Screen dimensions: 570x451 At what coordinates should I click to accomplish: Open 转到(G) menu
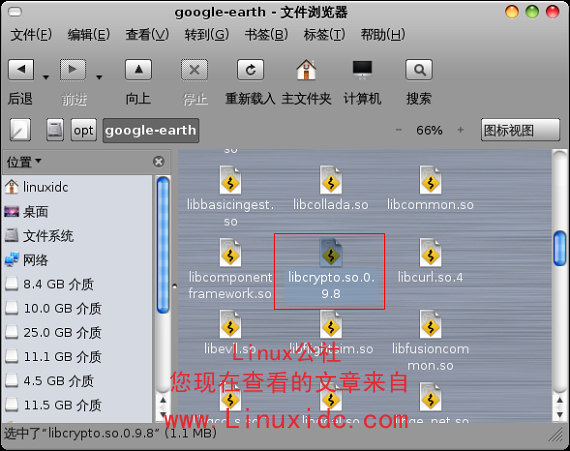tap(206, 35)
